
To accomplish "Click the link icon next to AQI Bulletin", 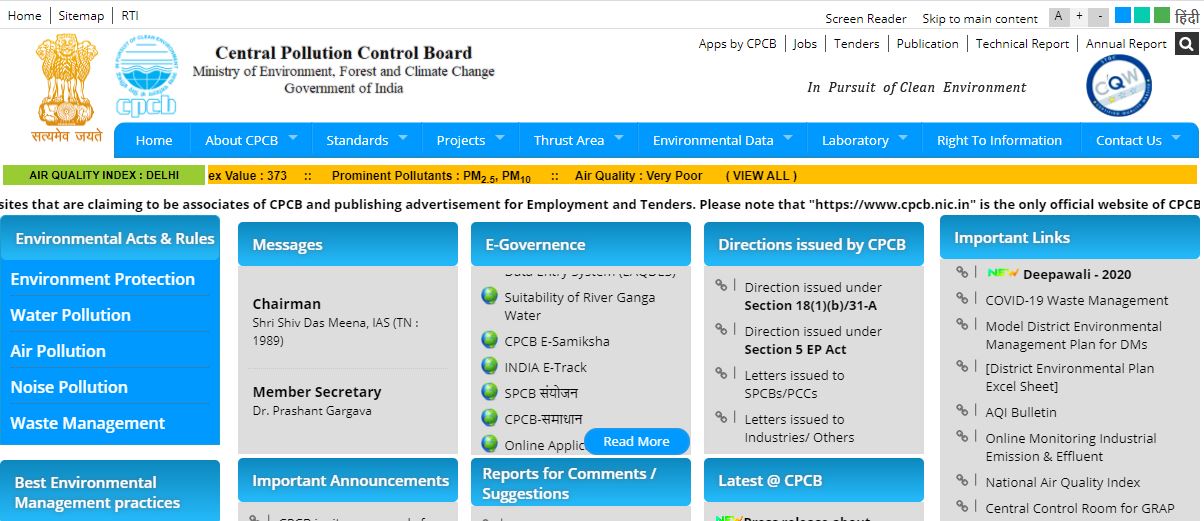I will [x=963, y=411].
